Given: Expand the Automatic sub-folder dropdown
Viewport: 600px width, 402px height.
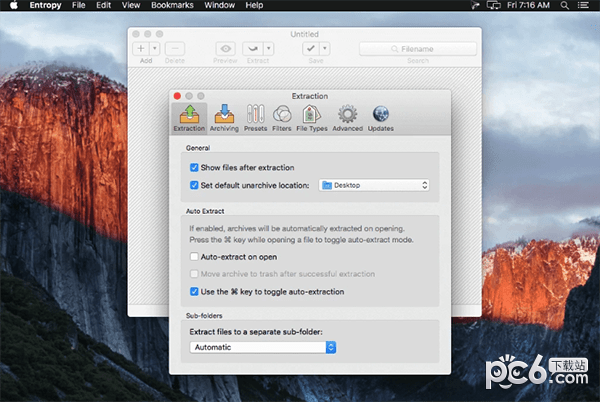Looking at the screenshot, I should [x=262, y=347].
